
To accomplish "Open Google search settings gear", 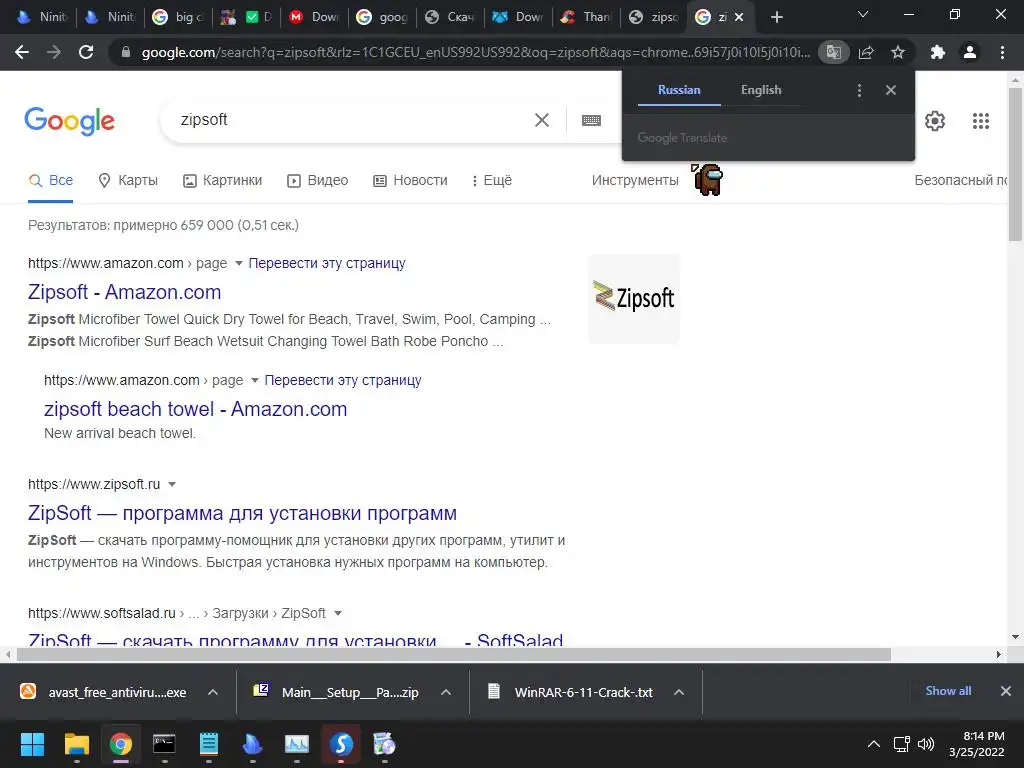I will [935, 121].
